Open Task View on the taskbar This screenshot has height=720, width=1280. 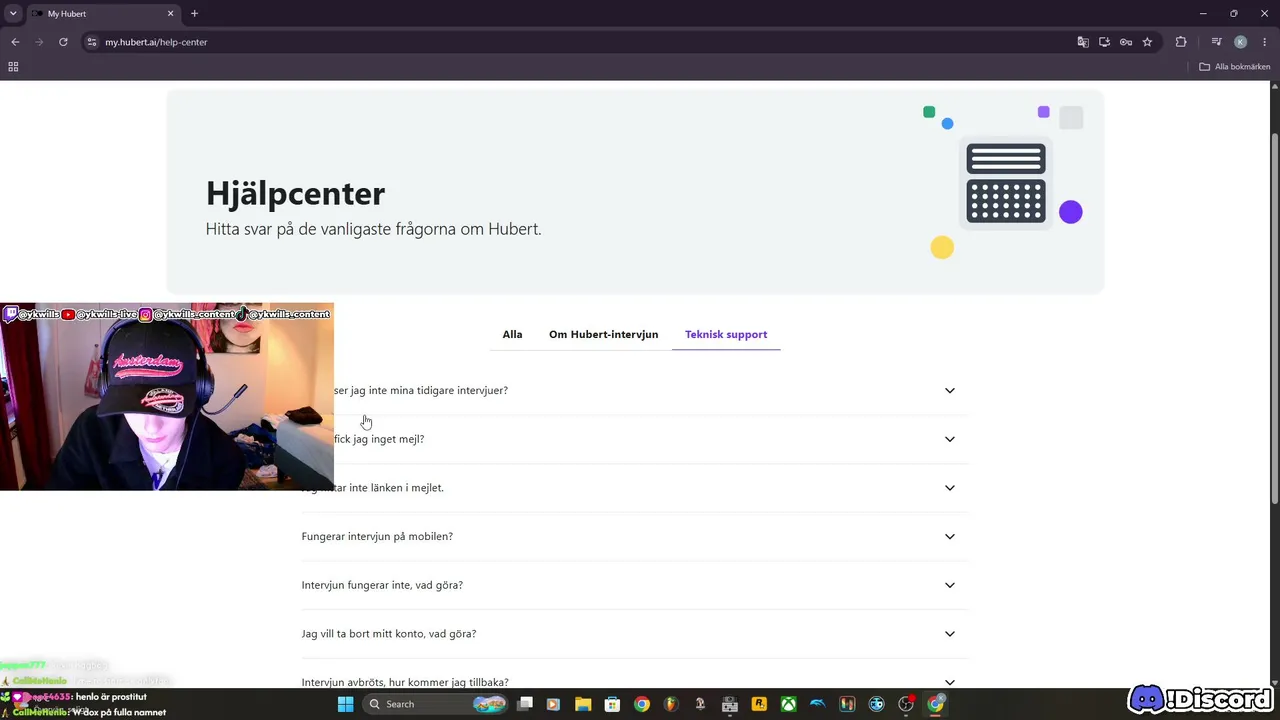pos(524,704)
